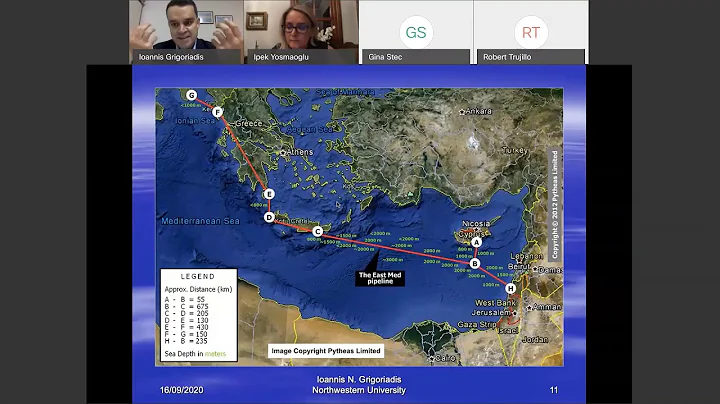720x404 pixels.
Task: Click pipeline waypoint marker G
Action: [191, 95]
